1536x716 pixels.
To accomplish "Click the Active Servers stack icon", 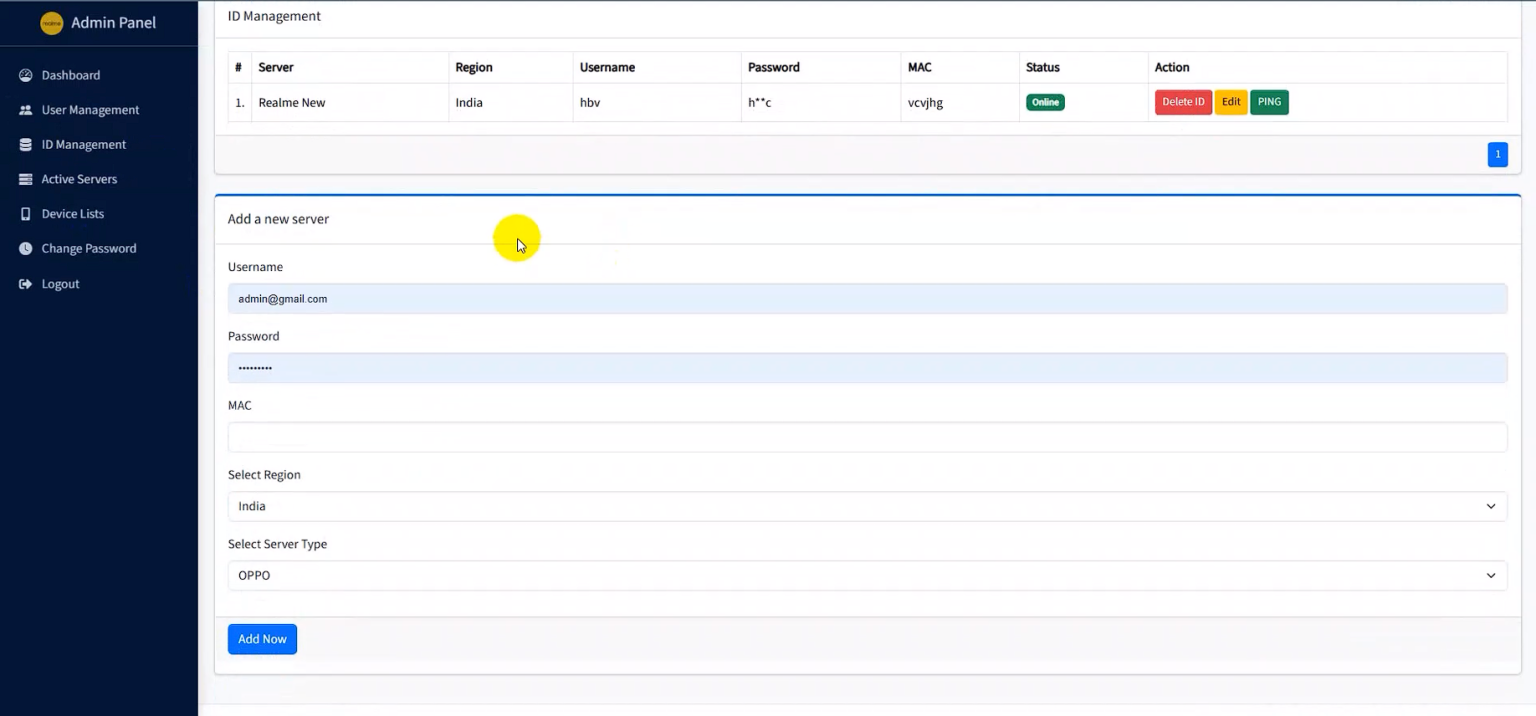I will pos(26,179).
